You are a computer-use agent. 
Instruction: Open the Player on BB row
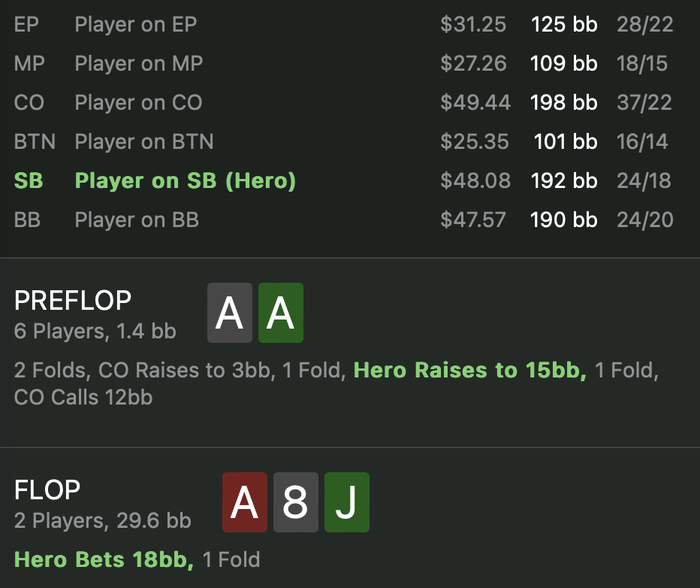136,220
